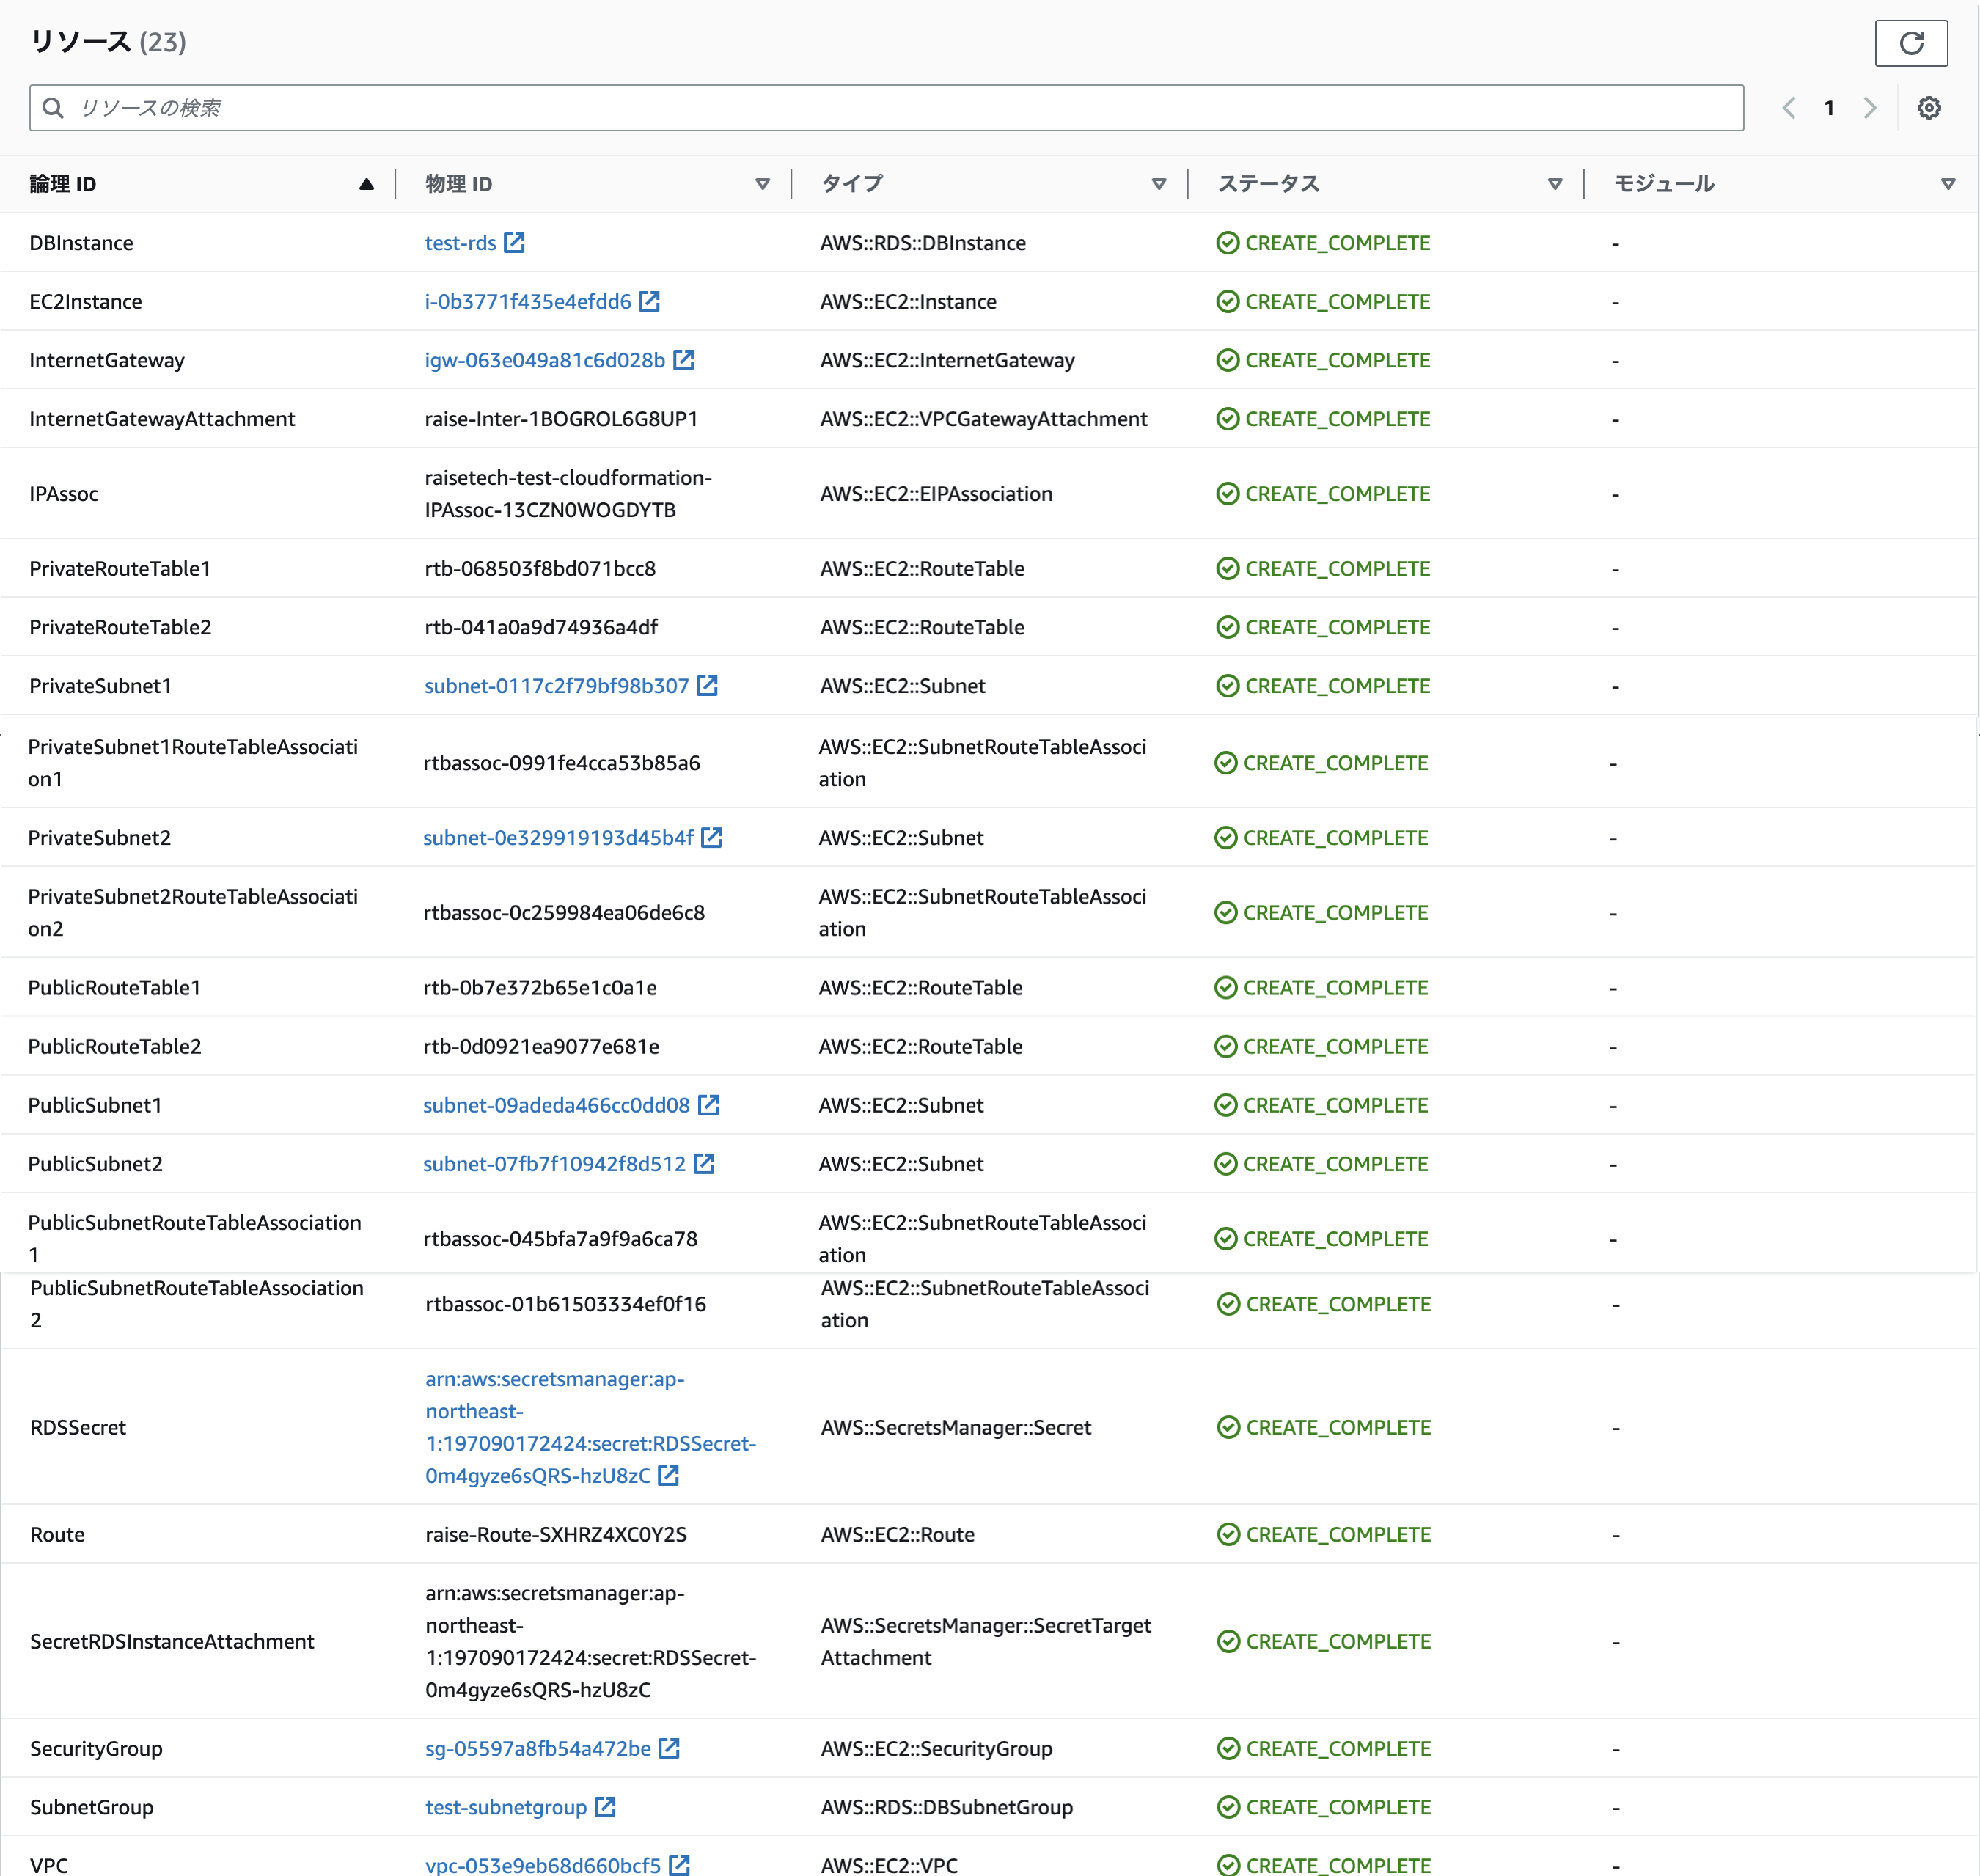
Task: Open the SecurityGroup external link icon
Action: [x=670, y=1748]
